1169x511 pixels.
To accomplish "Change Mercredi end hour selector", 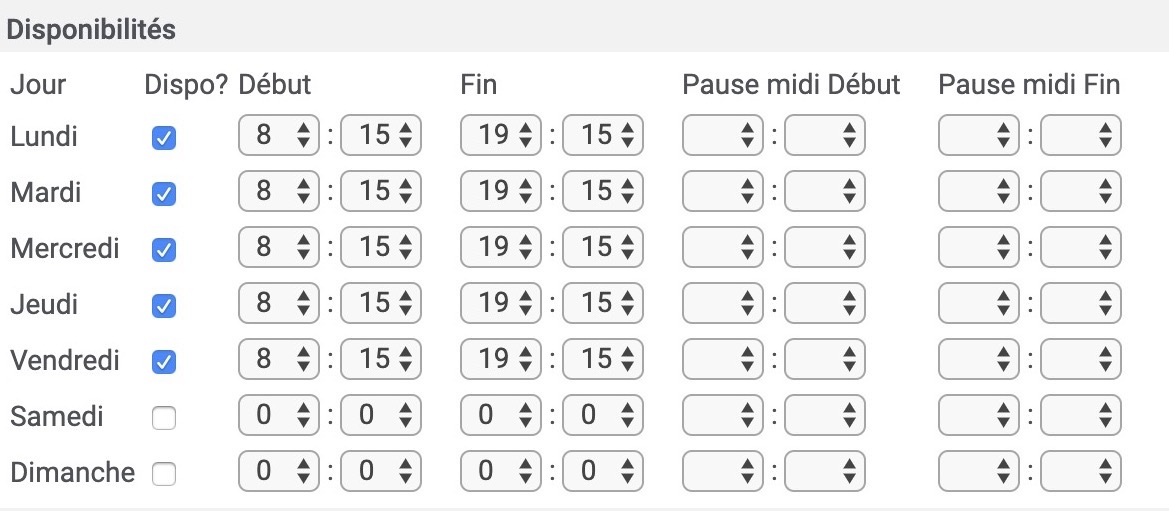I will click(500, 247).
